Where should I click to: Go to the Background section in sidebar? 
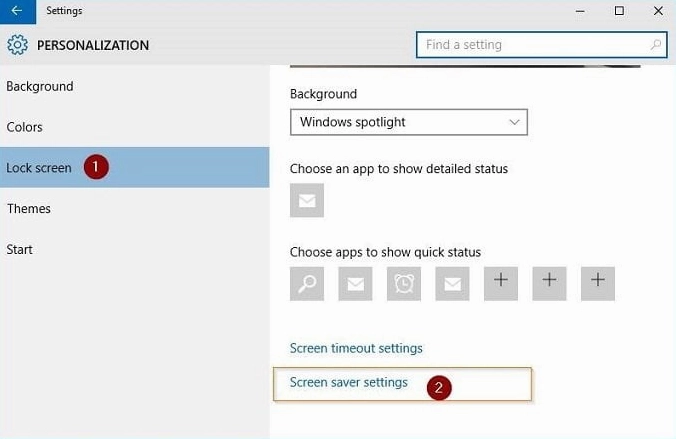coord(40,86)
